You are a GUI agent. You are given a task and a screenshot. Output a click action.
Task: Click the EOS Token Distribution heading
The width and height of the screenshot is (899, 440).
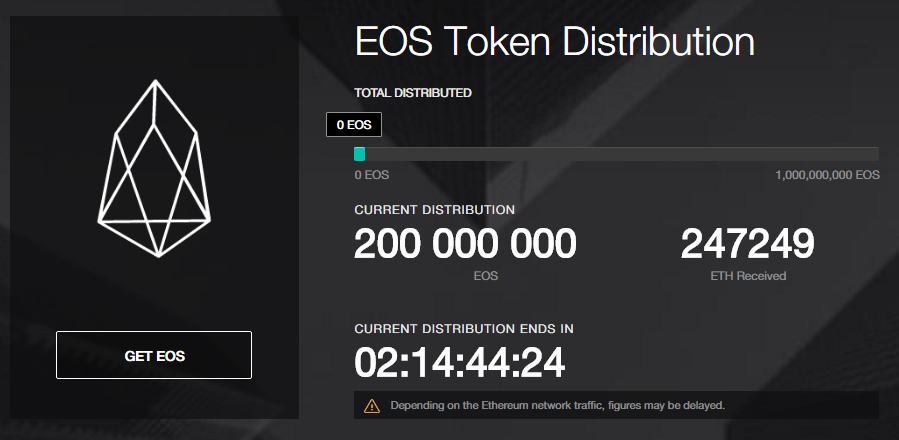(554, 42)
